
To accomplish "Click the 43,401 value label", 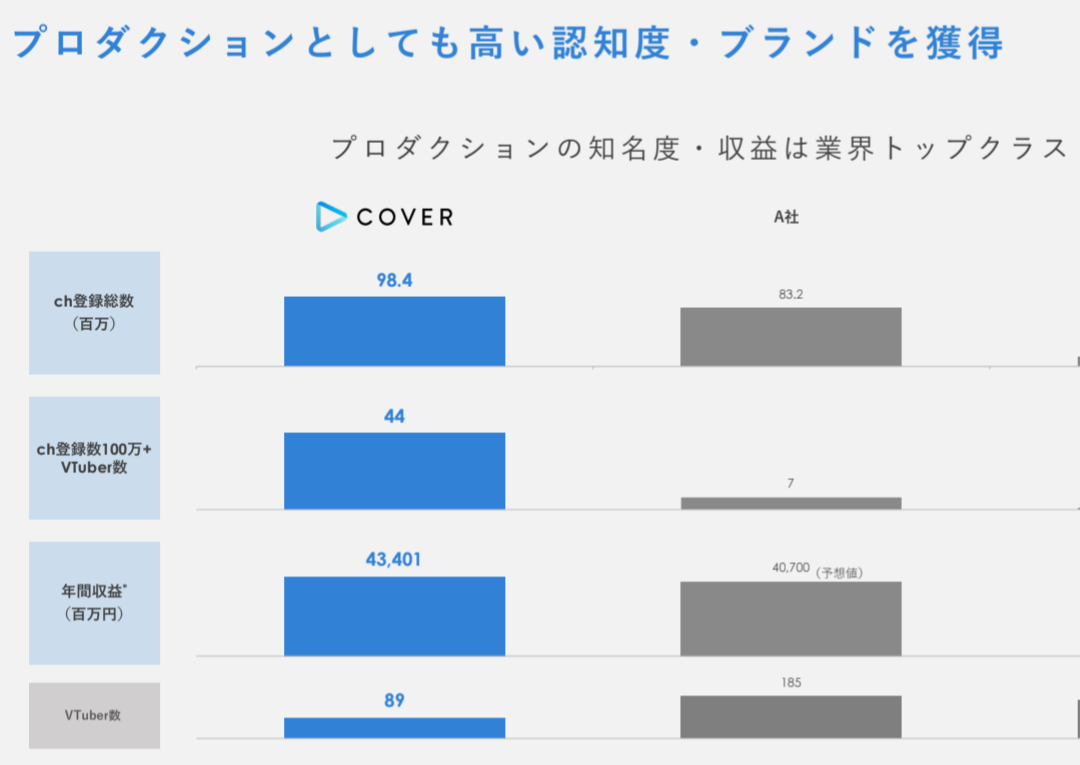I will pyautogui.click(x=393, y=559).
